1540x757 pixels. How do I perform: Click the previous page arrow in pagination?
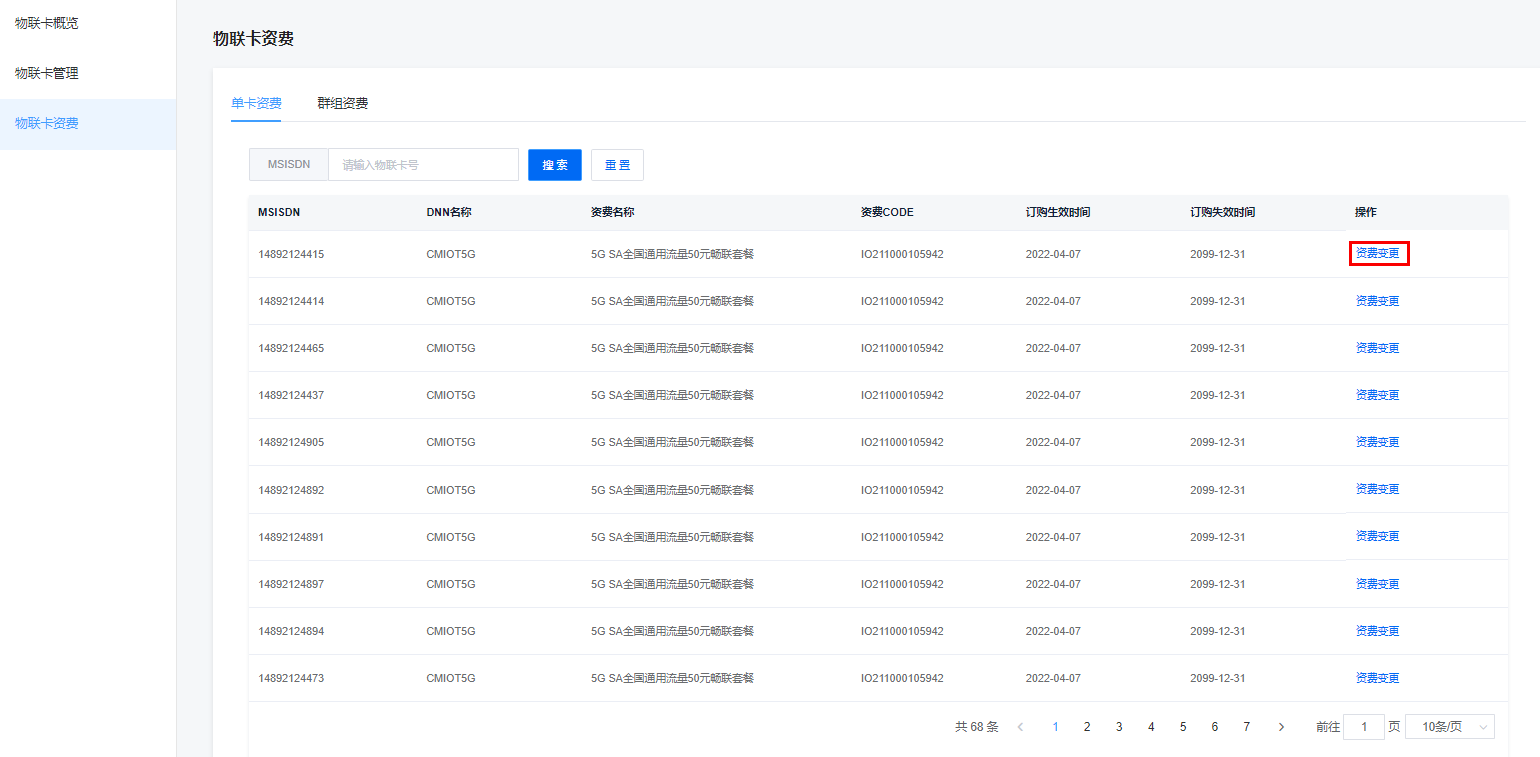pyautogui.click(x=1020, y=727)
